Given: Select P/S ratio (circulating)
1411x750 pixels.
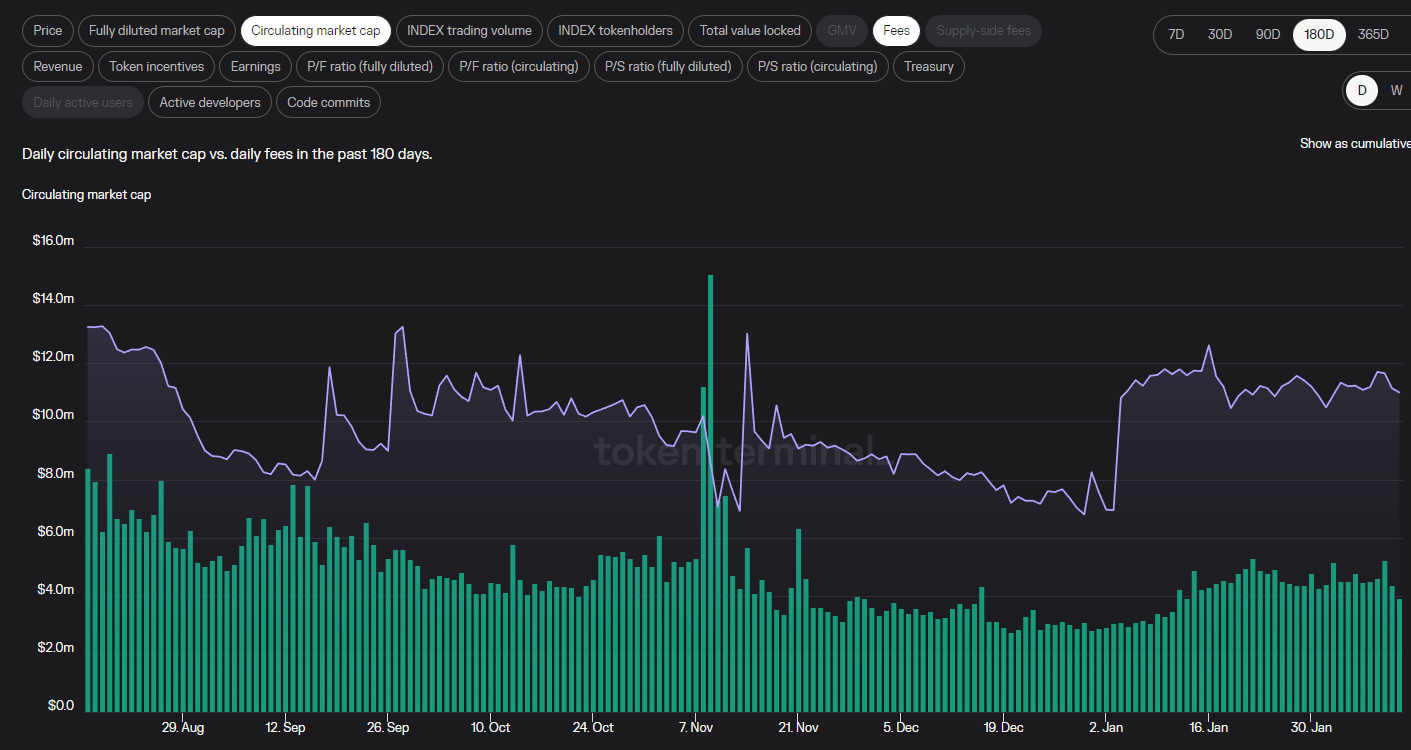Looking at the screenshot, I should (x=818, y=67).
